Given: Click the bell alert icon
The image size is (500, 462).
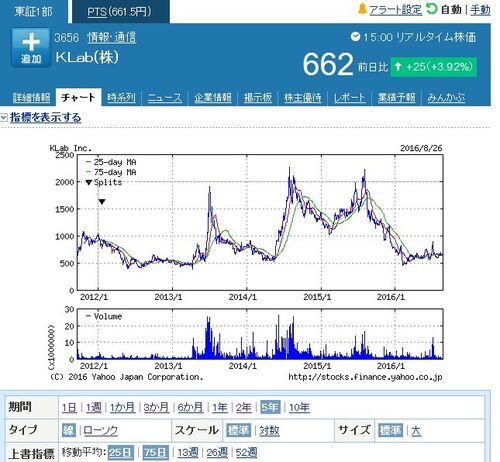Looking at the screenshot, I should pyautogui.click(x=362, y=9).
